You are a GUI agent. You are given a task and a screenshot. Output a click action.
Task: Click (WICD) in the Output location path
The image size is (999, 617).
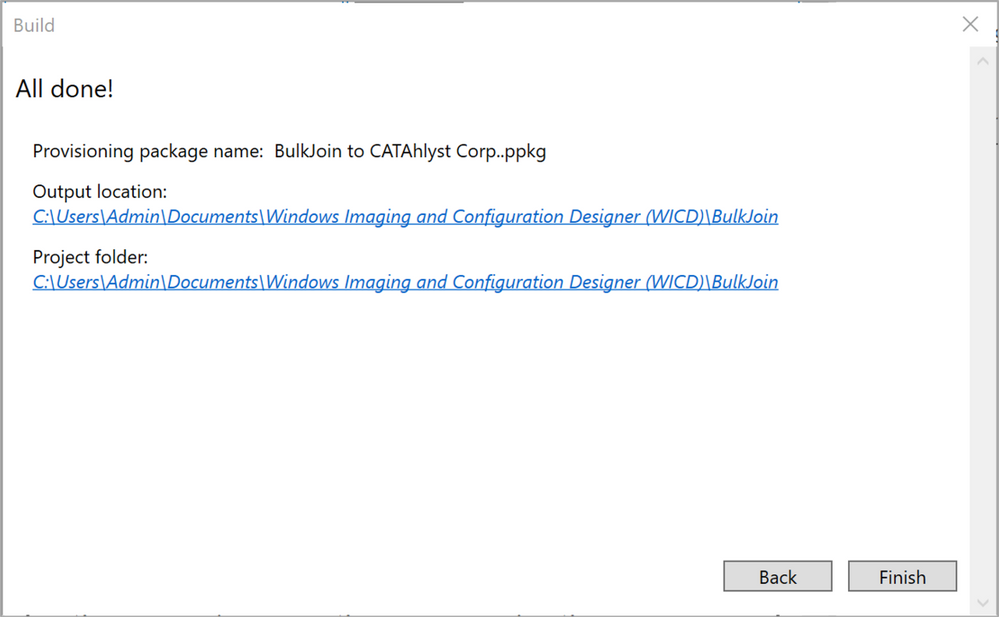point(674,217)
